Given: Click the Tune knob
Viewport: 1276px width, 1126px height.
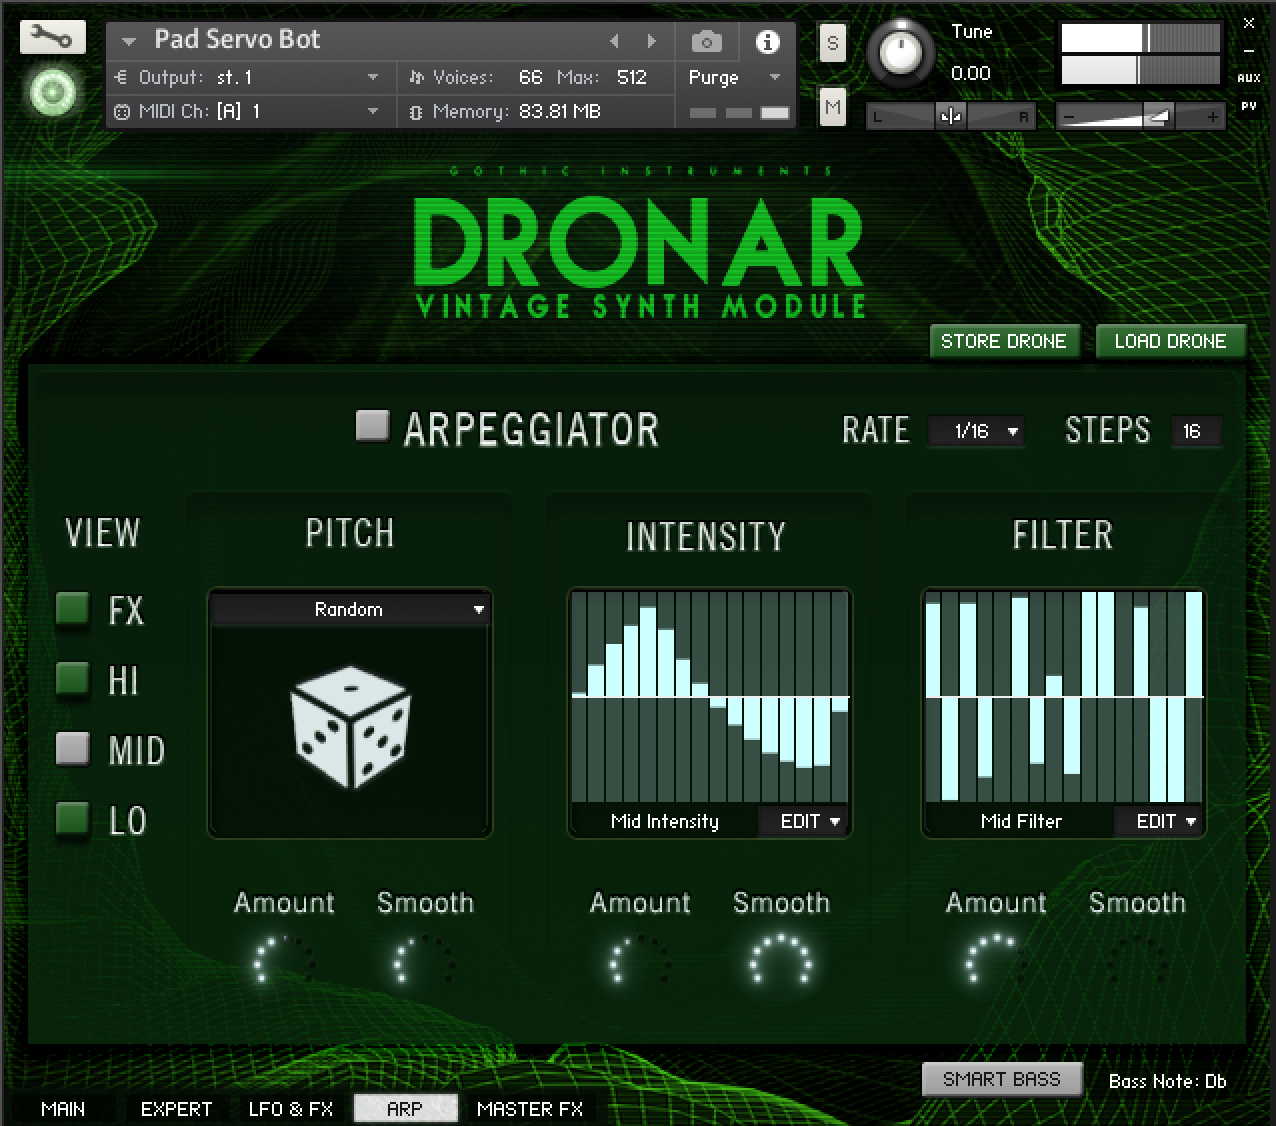Looking at the screenshot, I should tap(900, 53).
